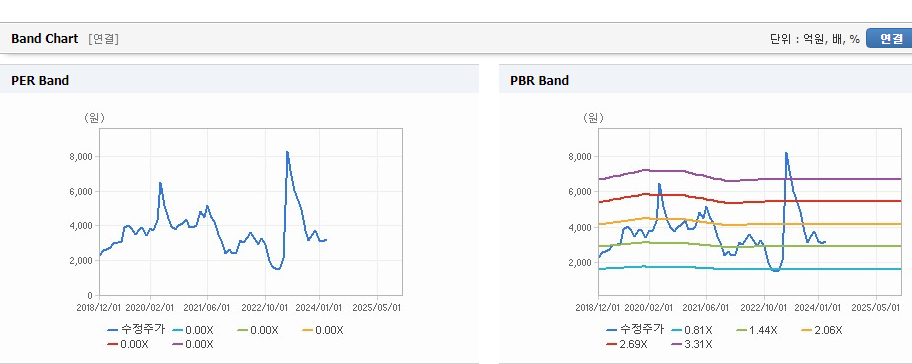Click 2020/02/01 on PER Band axis

[150, 307]
